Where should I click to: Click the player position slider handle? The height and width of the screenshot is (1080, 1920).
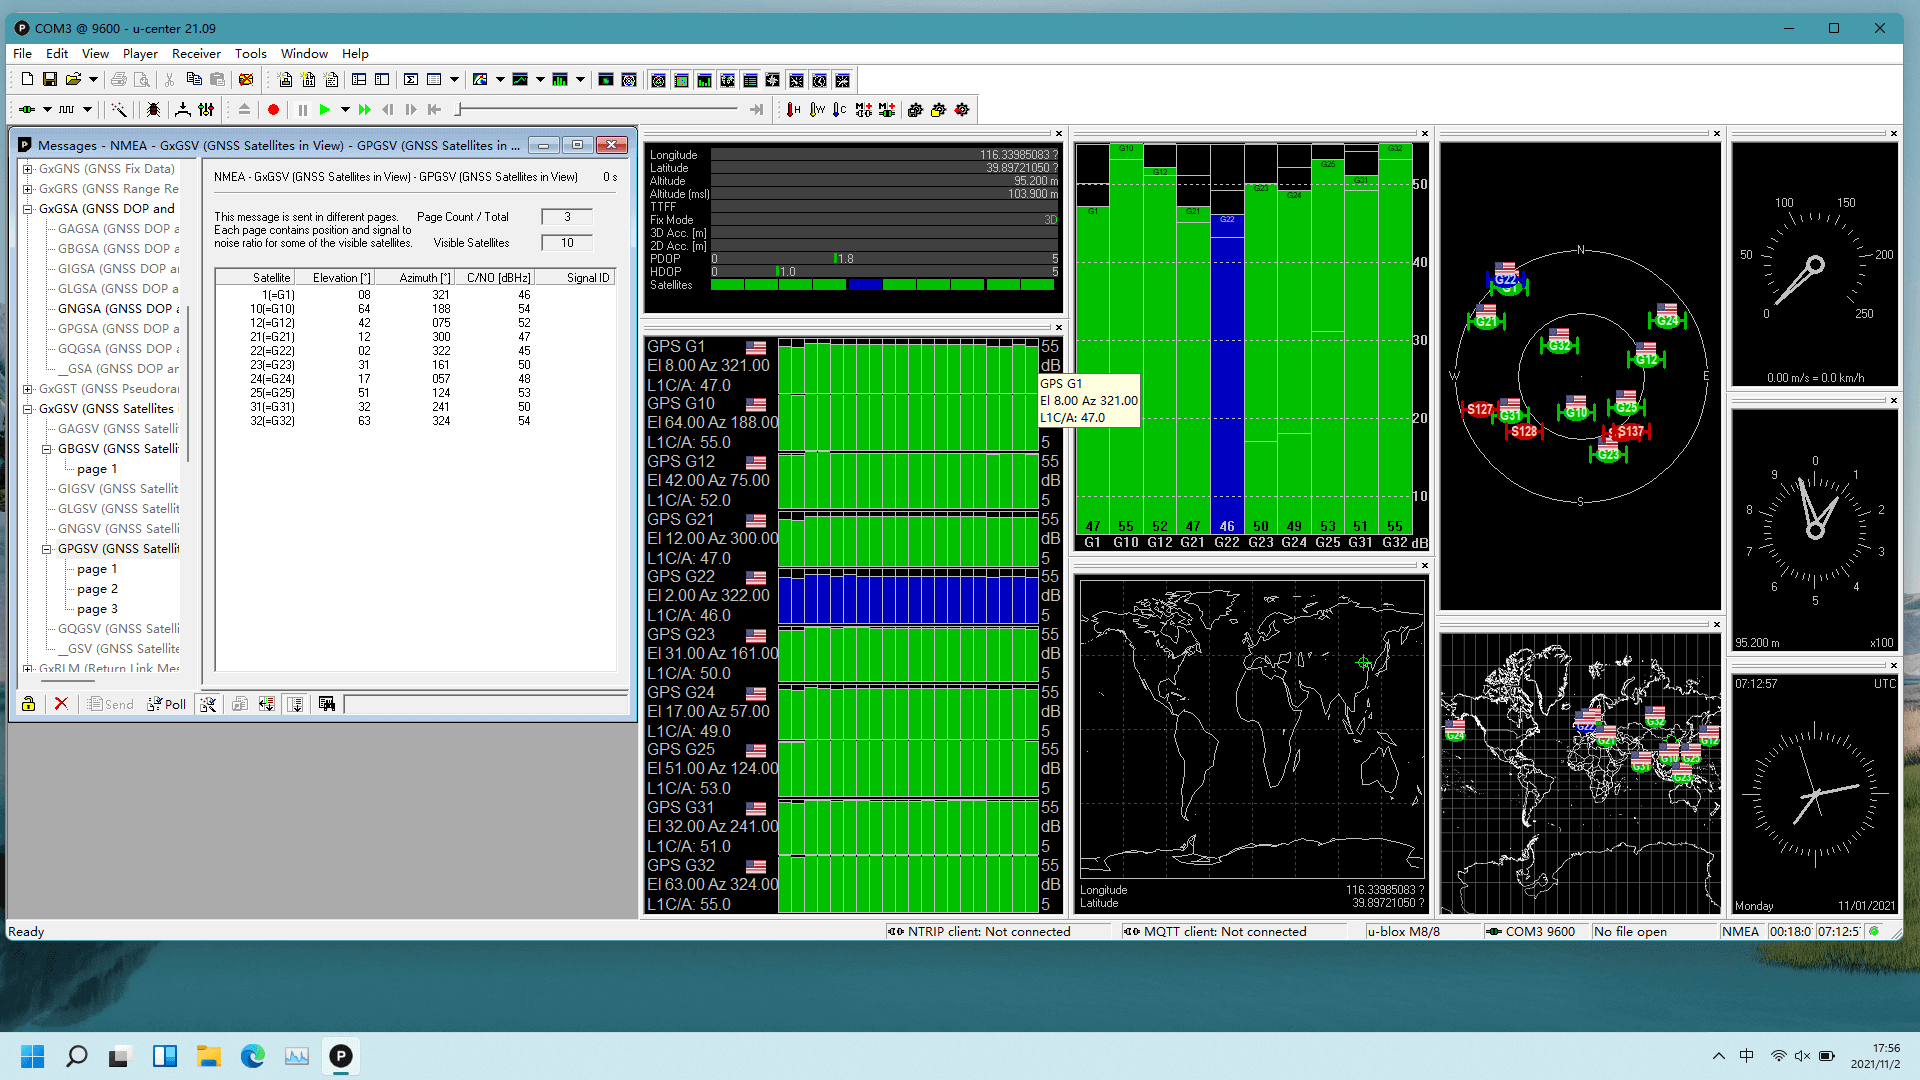459,110
